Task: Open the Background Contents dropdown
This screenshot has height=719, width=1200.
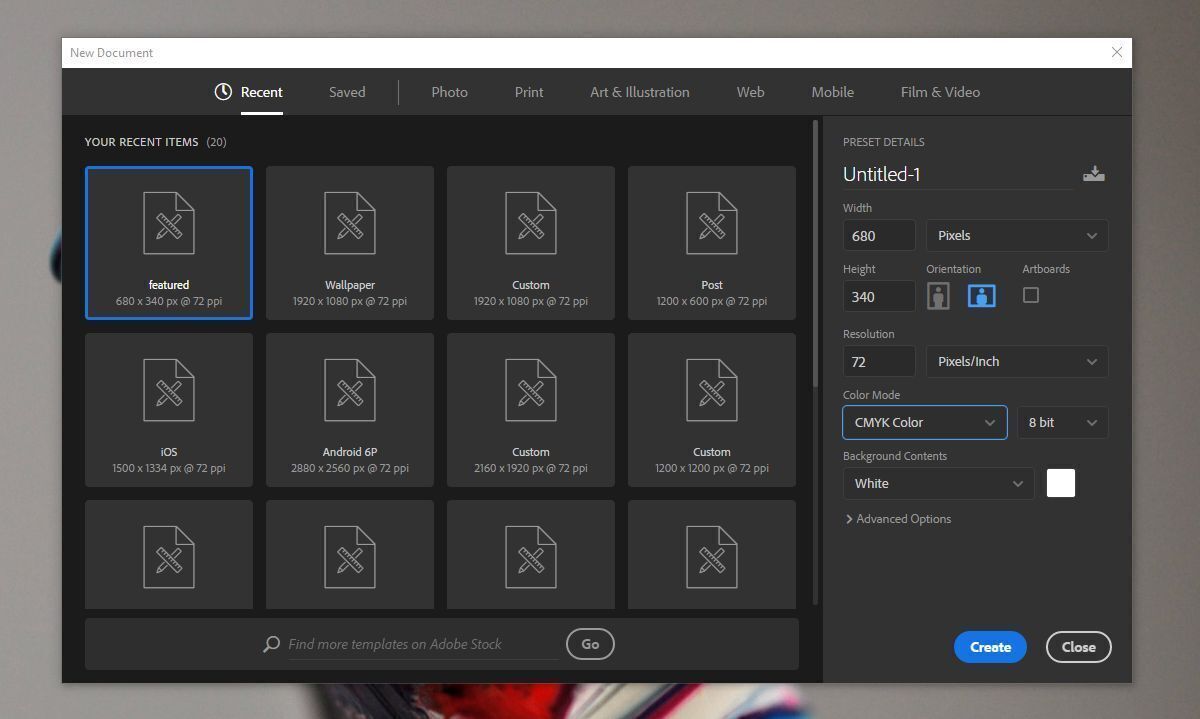Action: click(937, 483)
